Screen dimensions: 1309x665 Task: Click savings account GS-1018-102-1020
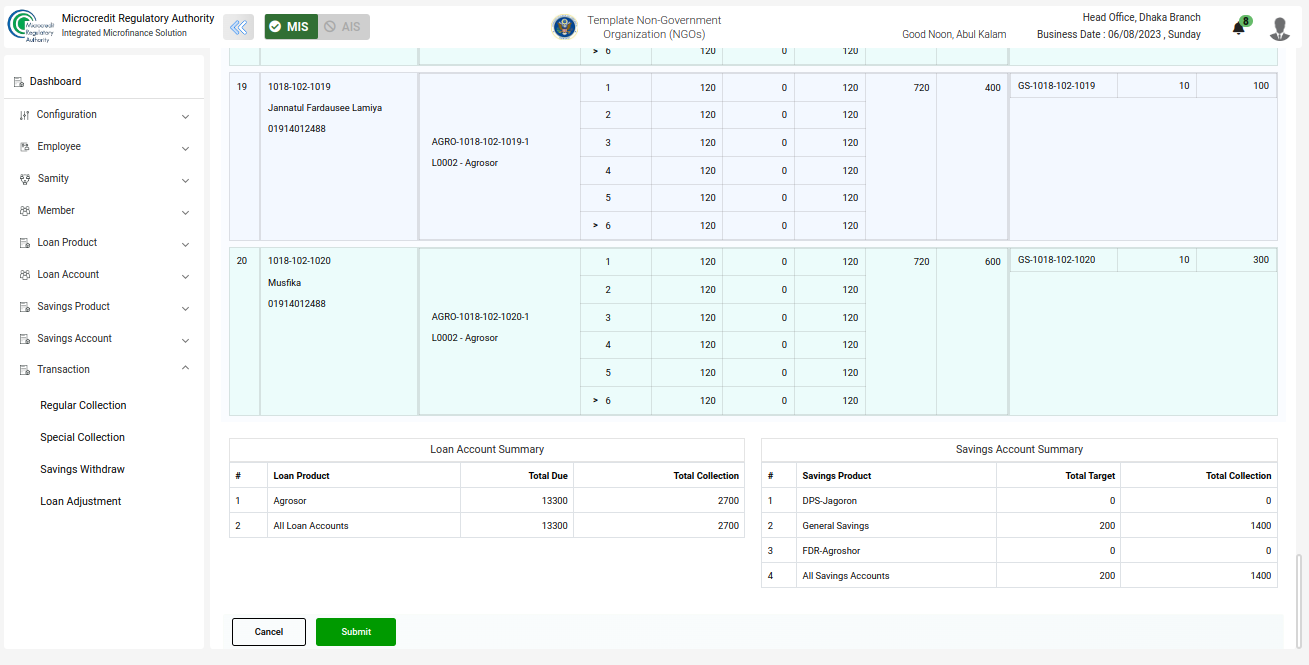point(1056,260)
